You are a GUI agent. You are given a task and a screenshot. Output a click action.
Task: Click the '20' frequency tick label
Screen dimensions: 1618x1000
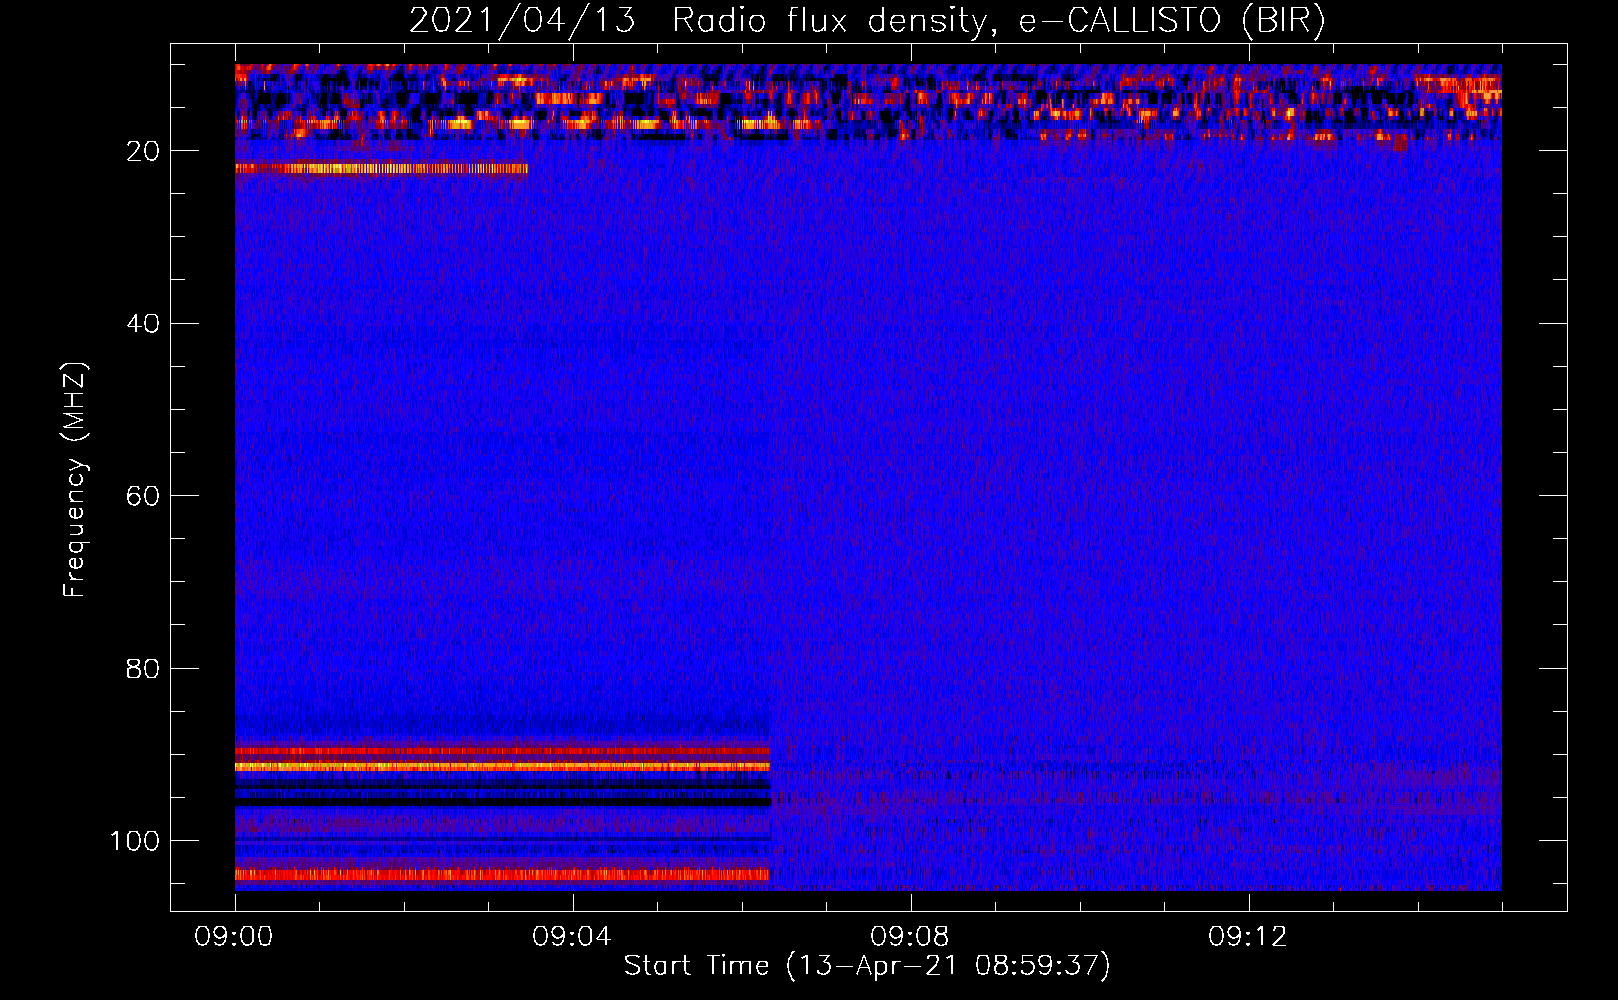pos(143,151)
